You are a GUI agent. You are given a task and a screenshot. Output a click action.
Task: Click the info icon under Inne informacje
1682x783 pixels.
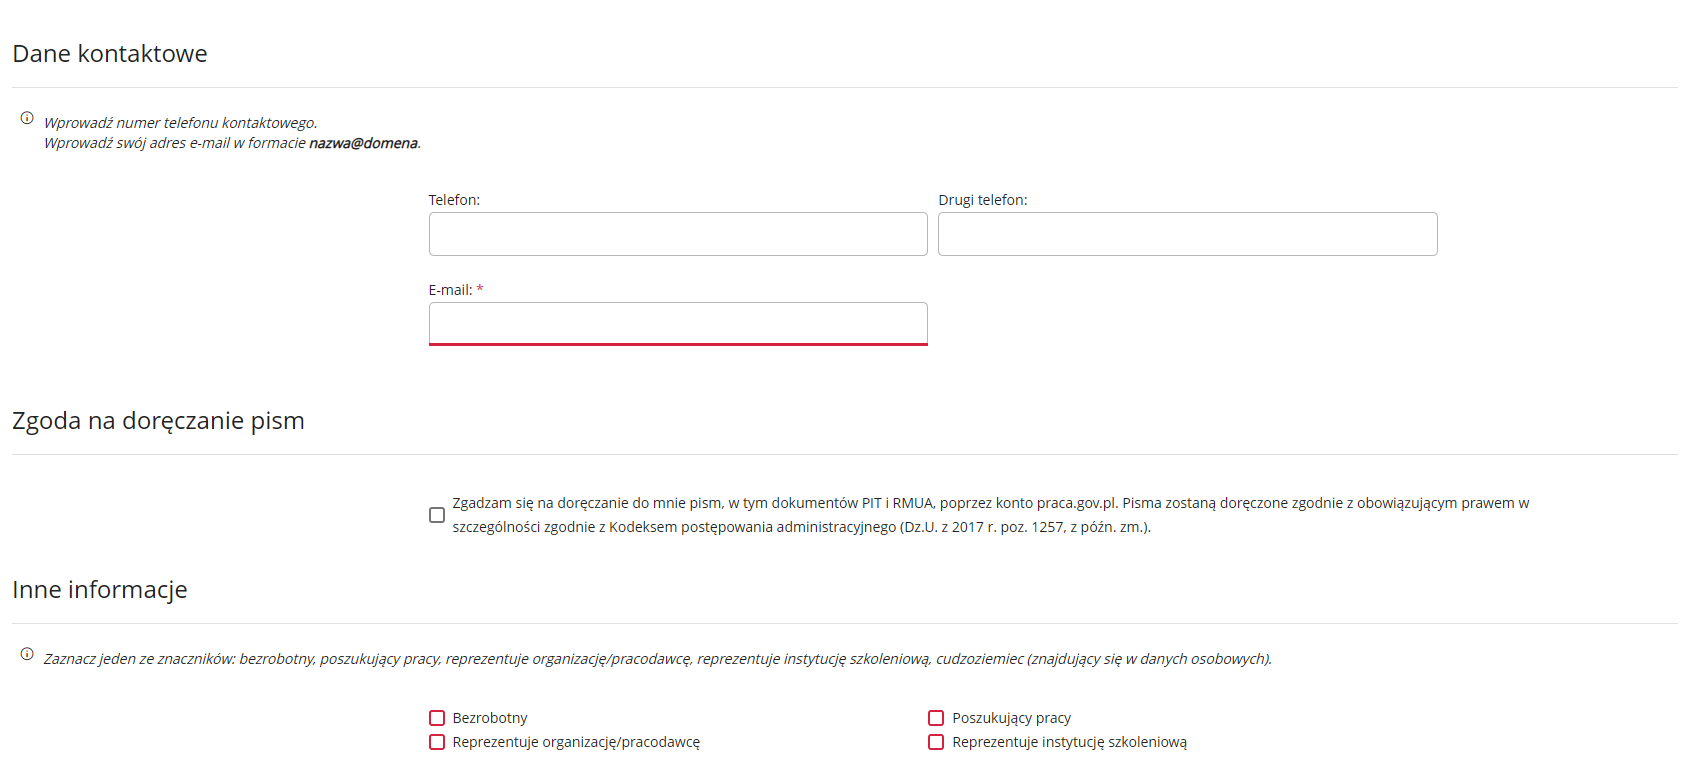point(27,654)
